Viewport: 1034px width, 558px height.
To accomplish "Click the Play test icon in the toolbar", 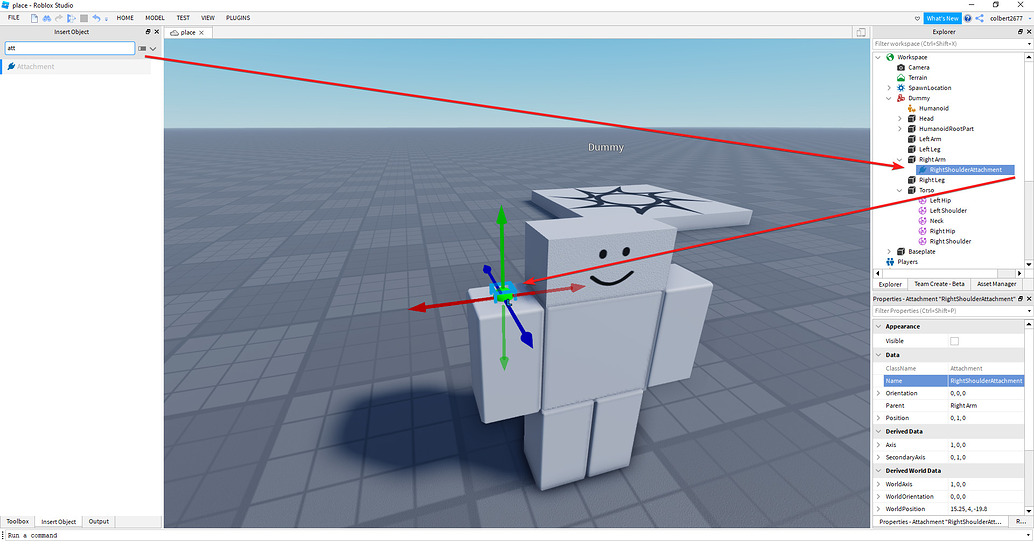I will (71, 18).
